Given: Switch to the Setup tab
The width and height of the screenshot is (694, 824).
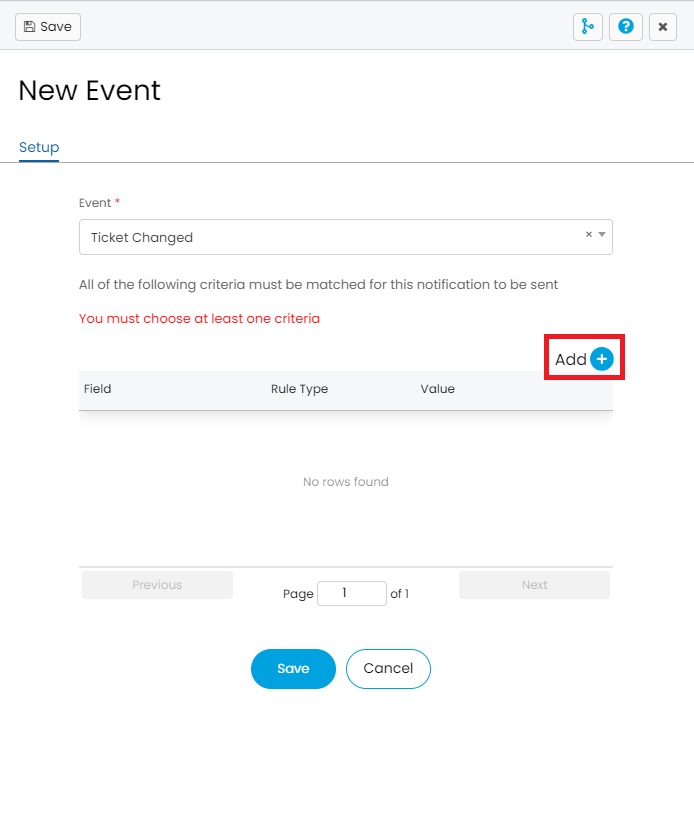Looking at the screenshot, I should 39,147.
